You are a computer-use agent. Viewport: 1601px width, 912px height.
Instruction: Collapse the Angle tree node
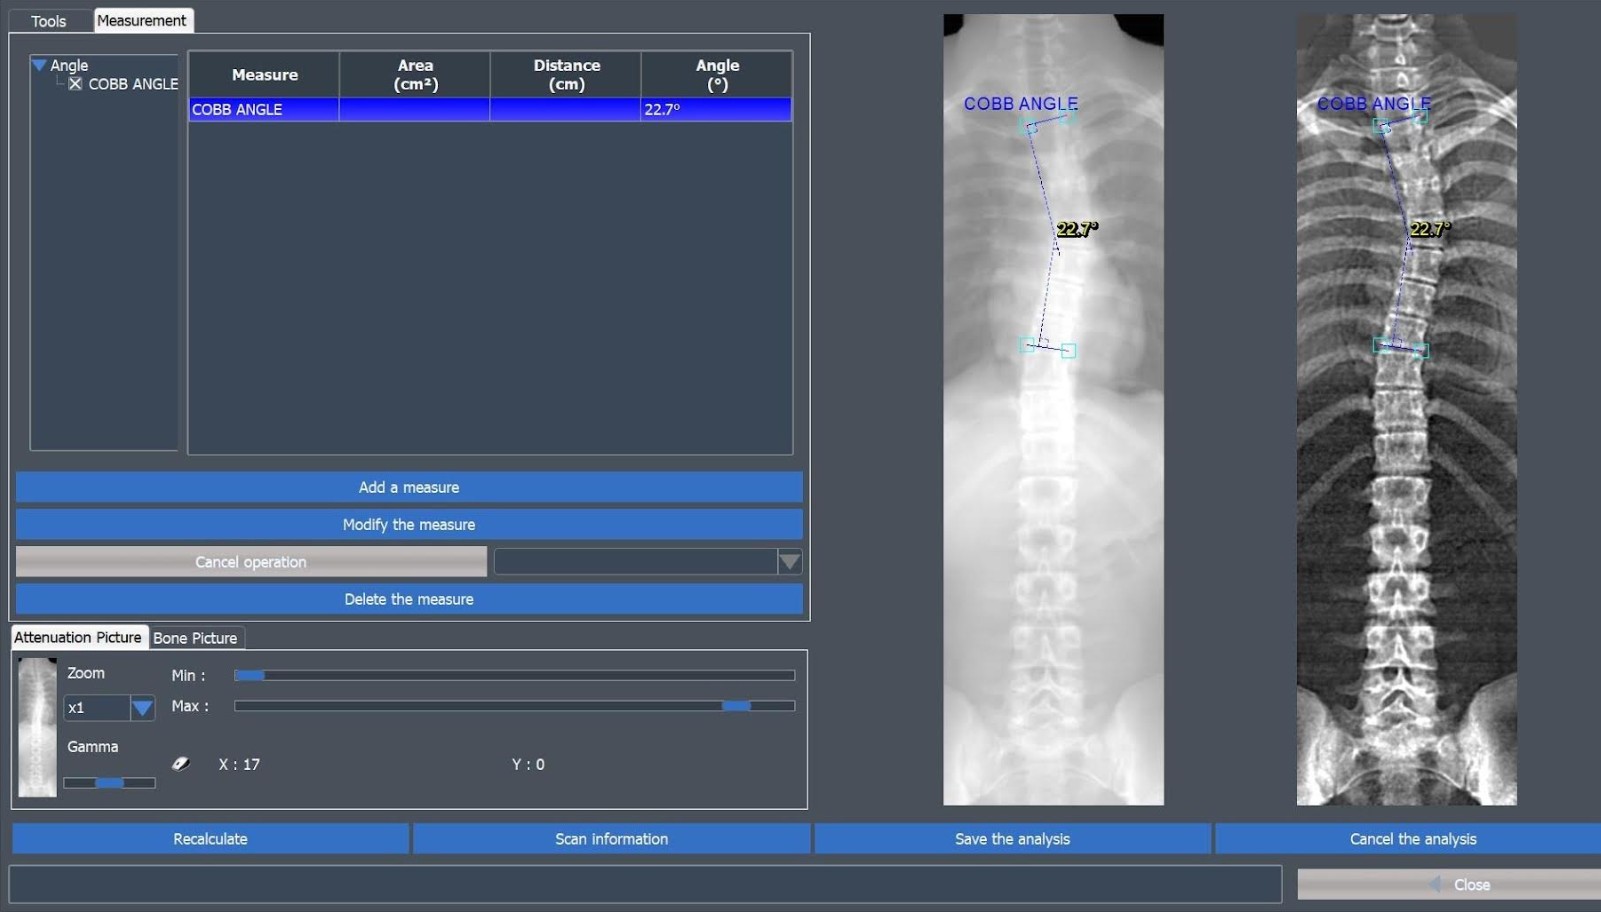(x=39, y=65)
